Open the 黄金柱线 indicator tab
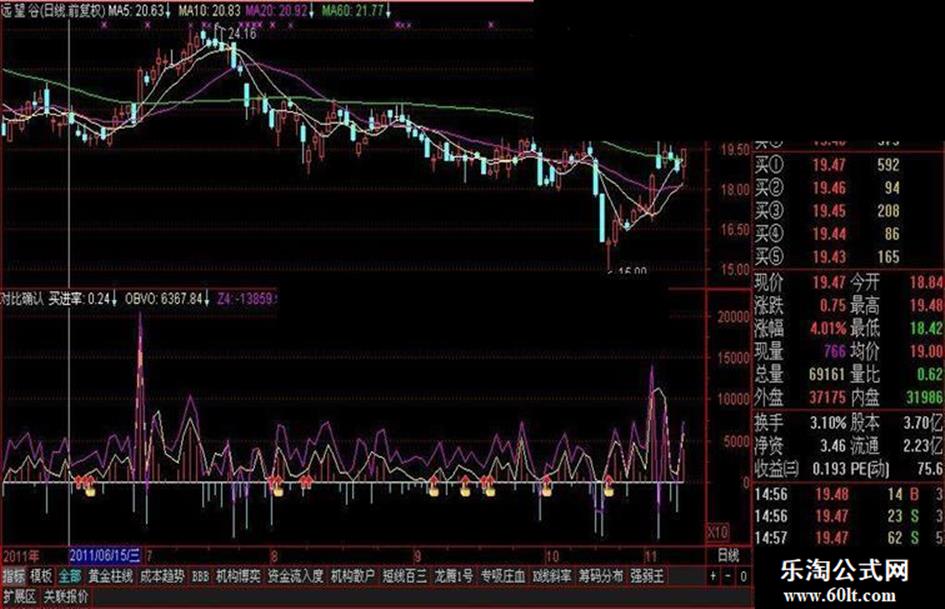Image resolution: width=945 pixels, height=609 pixels. [110, 576]
